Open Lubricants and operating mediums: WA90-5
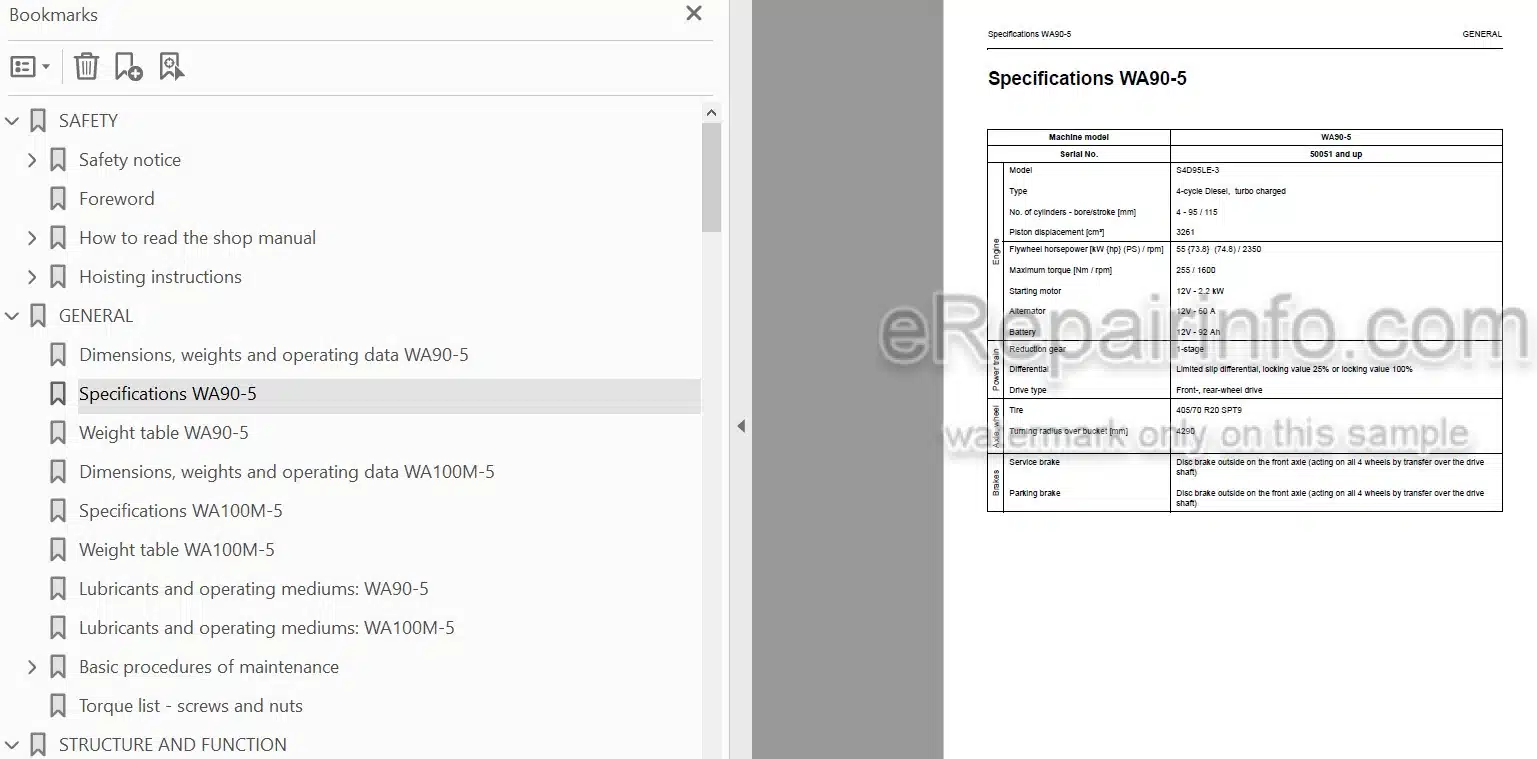This screenshot has height=759, width=1537. (x=254, y=589)
